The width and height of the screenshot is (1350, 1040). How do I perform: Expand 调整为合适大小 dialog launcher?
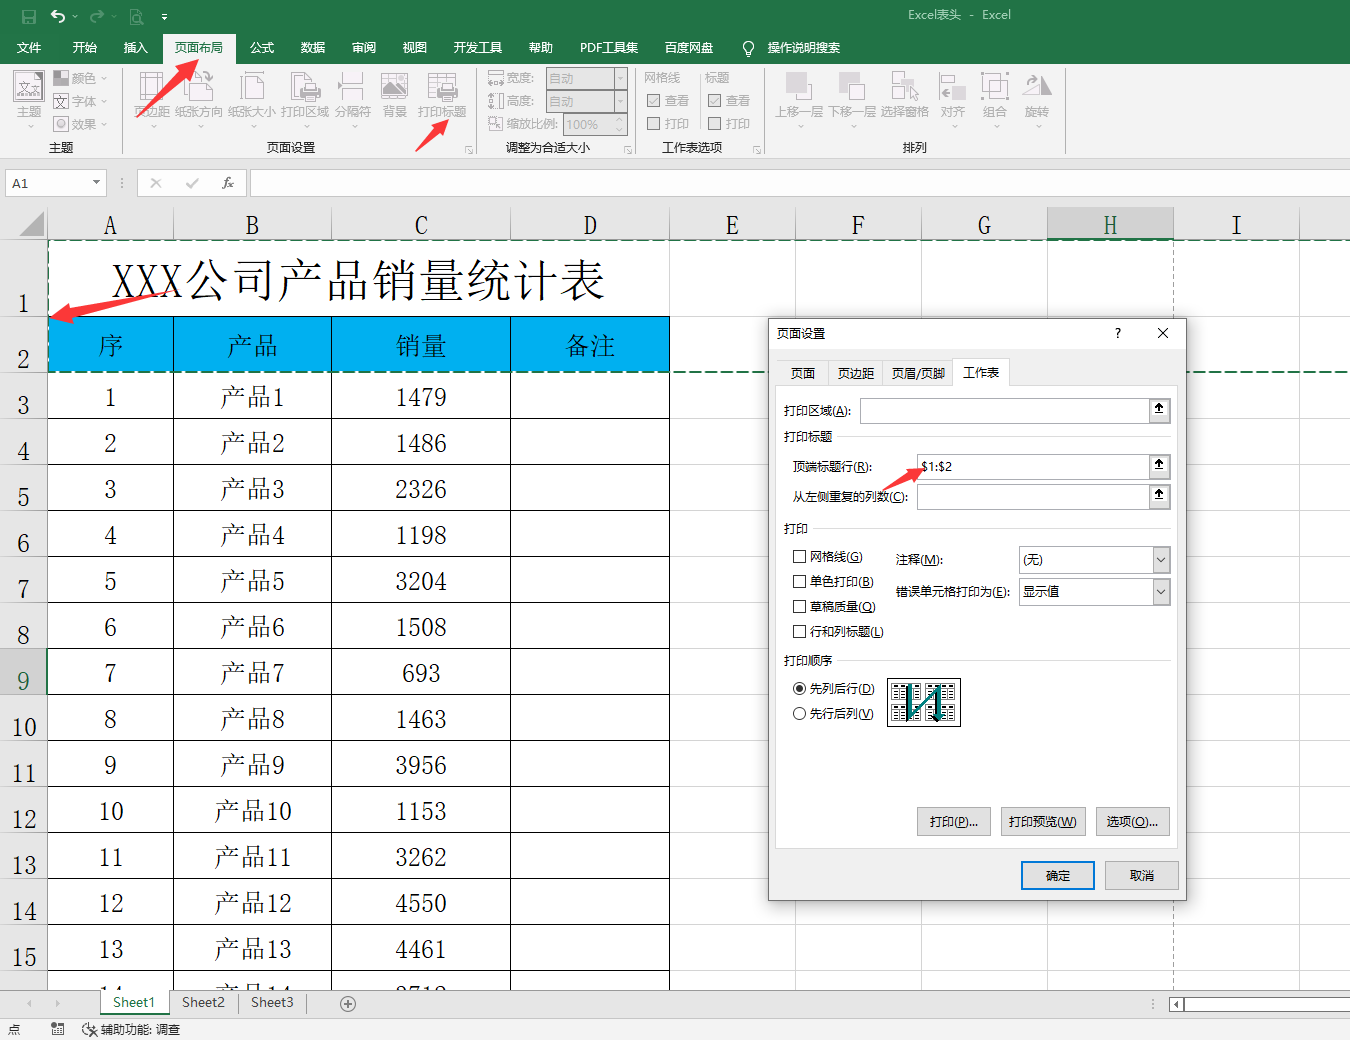tap(628, 150)
